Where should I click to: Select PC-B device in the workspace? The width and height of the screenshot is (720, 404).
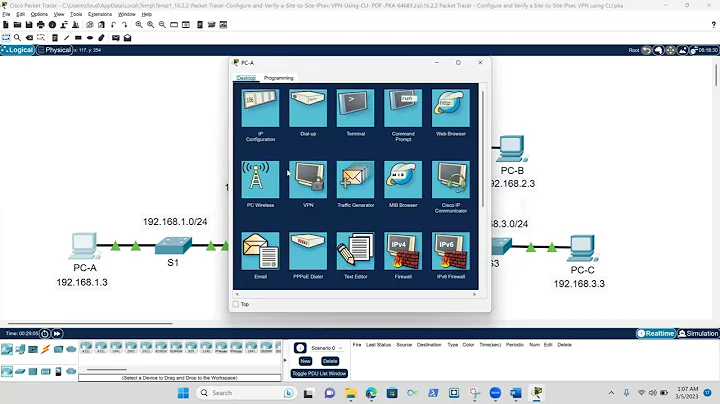[512, 149]
